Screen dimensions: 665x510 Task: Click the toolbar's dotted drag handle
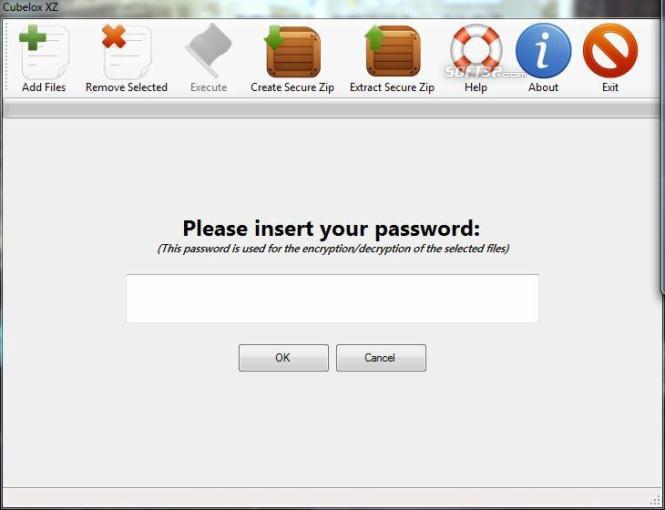6,58
